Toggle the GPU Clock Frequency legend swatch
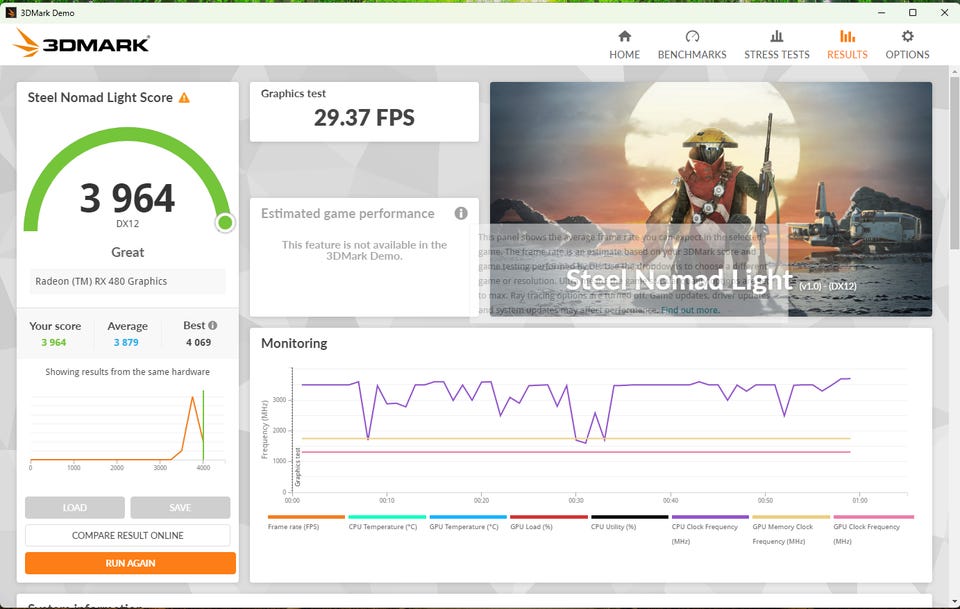This screenshot has width=960, height=609. point(873,517)
